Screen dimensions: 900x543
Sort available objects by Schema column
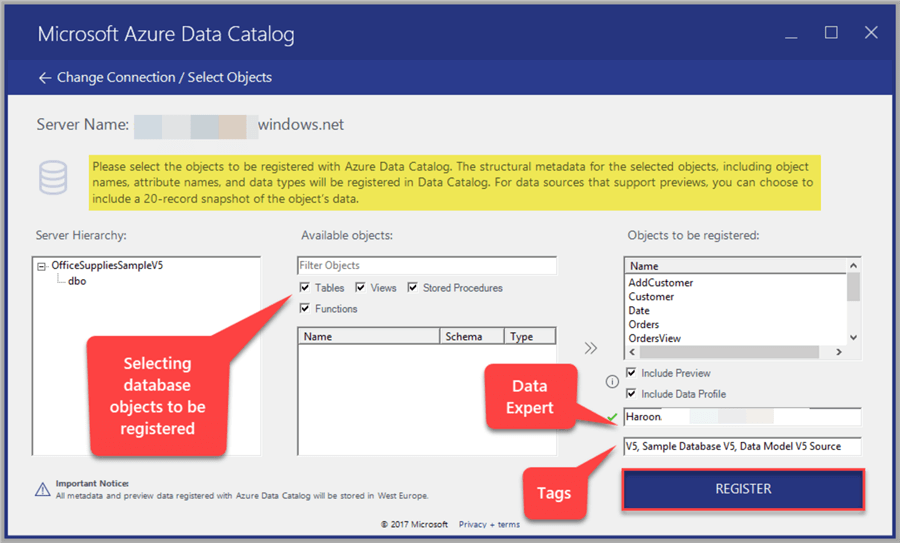472,336
